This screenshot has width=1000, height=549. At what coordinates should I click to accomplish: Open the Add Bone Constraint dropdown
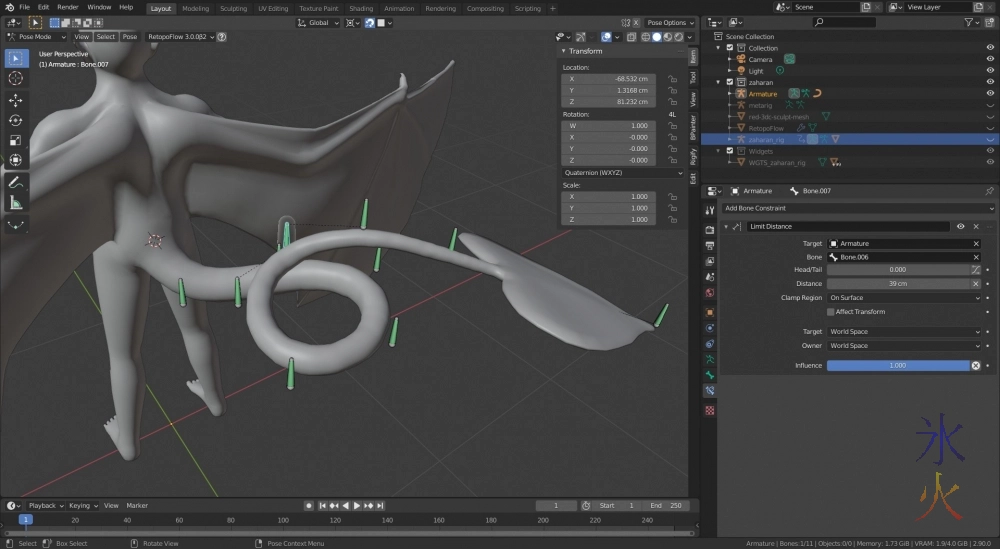[x=850, y=208]
